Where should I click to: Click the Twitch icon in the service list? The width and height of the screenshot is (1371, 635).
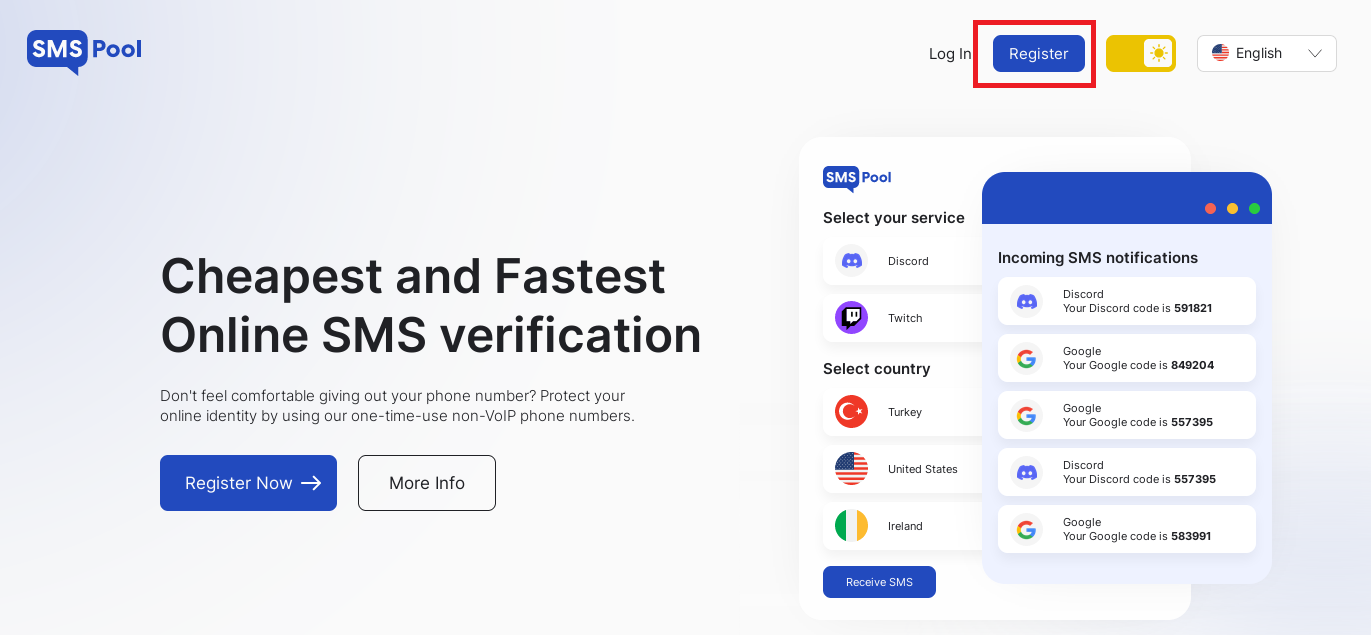point(852,318)
